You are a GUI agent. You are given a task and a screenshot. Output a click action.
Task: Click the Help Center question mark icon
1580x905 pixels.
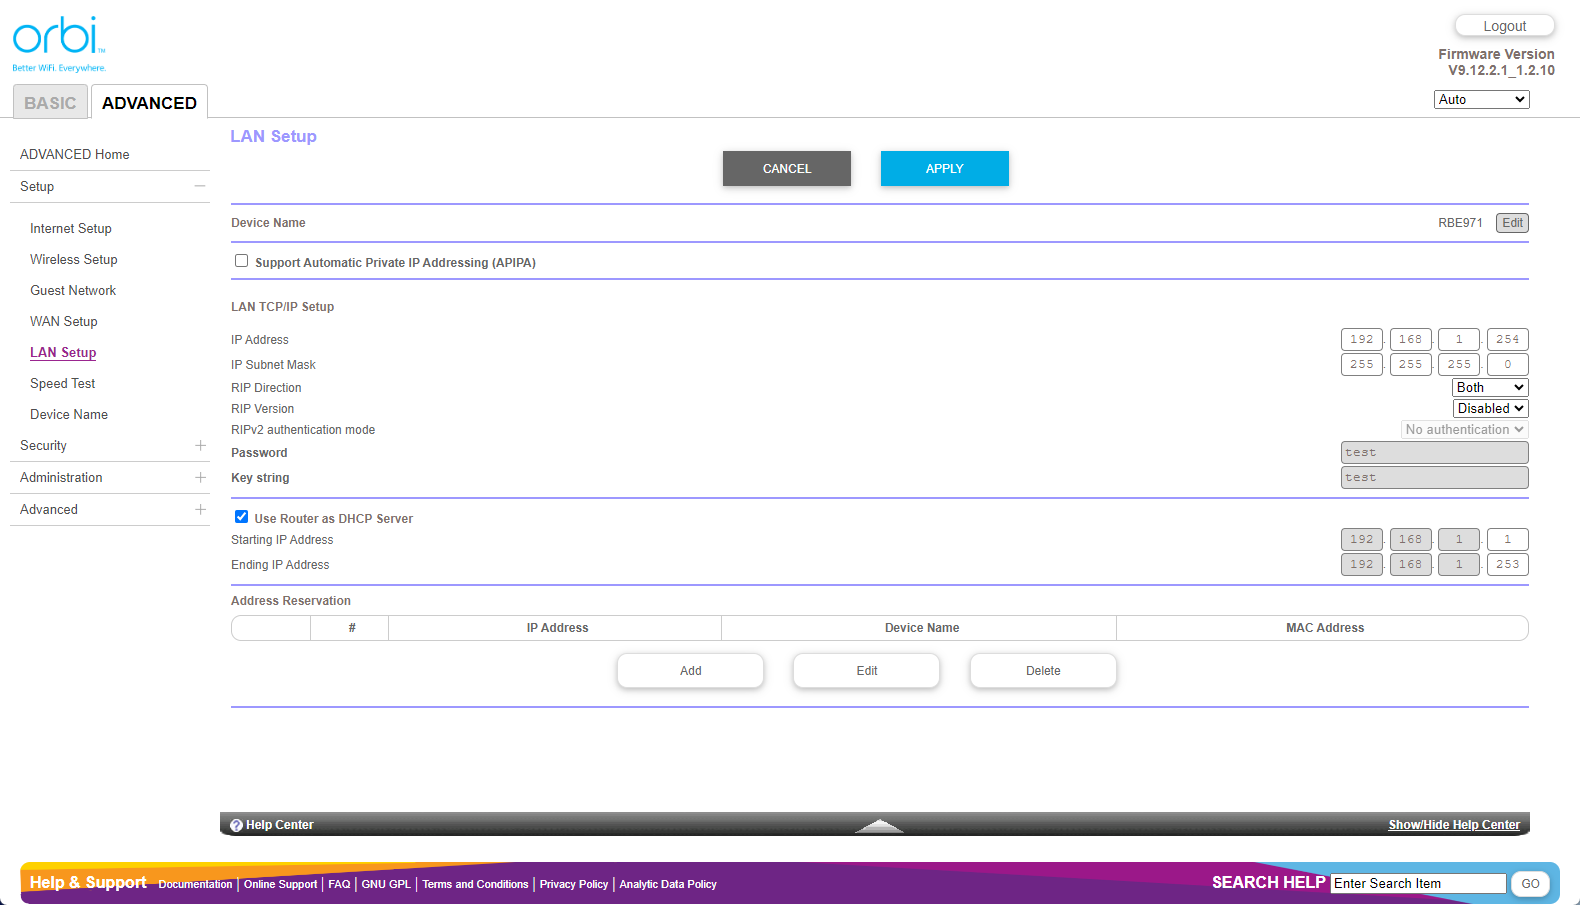pyautogui.click(x=237, y=825)
